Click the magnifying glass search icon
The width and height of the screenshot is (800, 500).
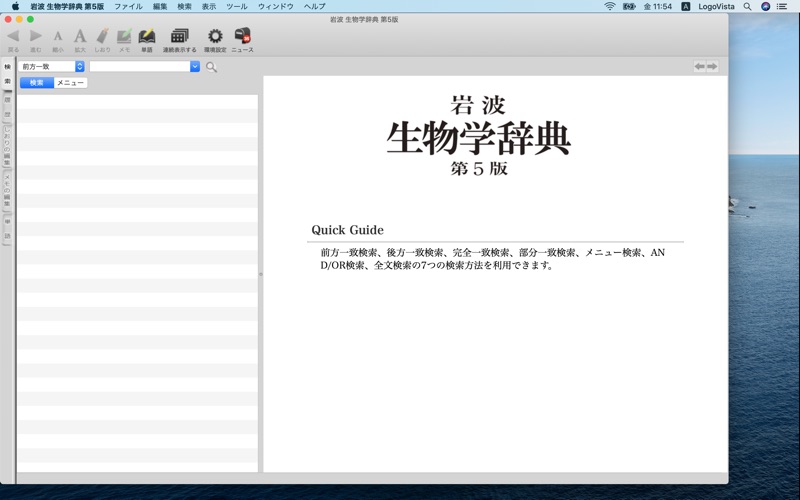click(x=211, y=67)
